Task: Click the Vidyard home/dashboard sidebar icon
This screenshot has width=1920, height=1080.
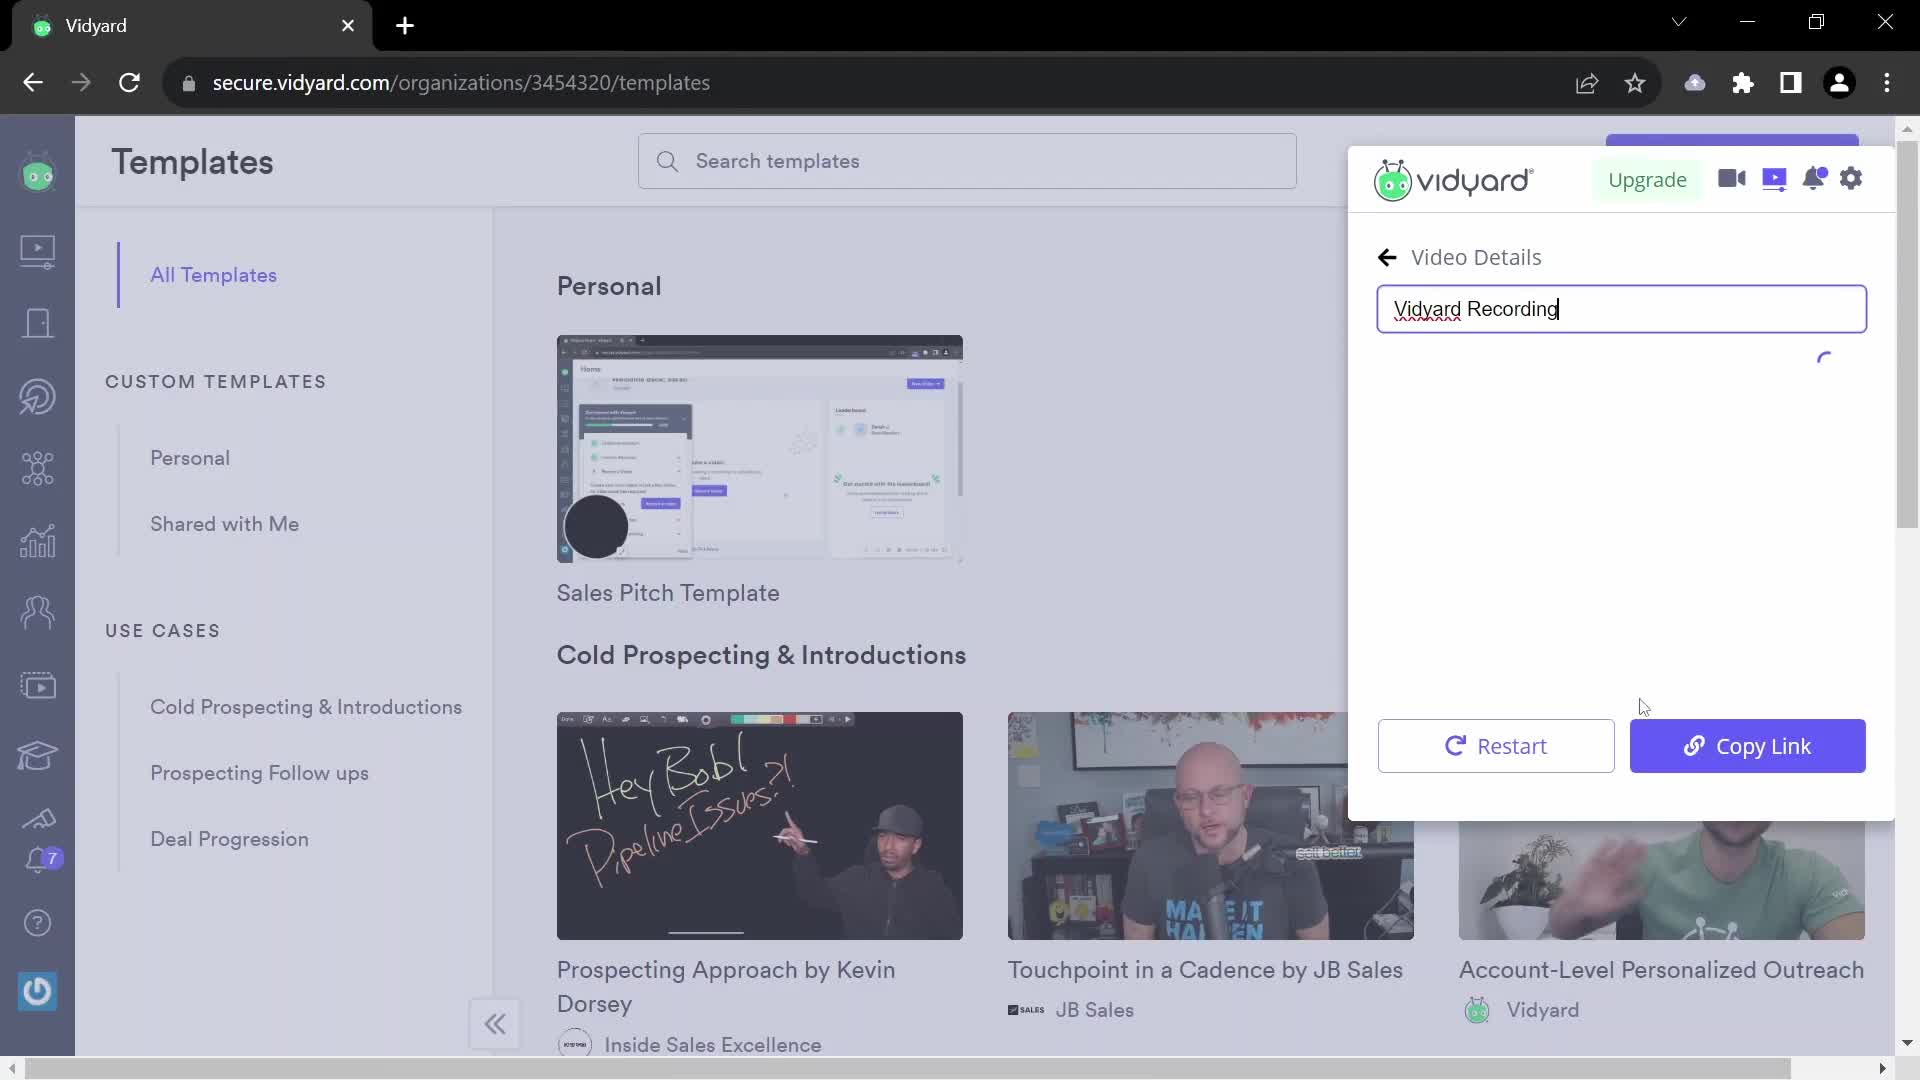Action: (37, 175)
